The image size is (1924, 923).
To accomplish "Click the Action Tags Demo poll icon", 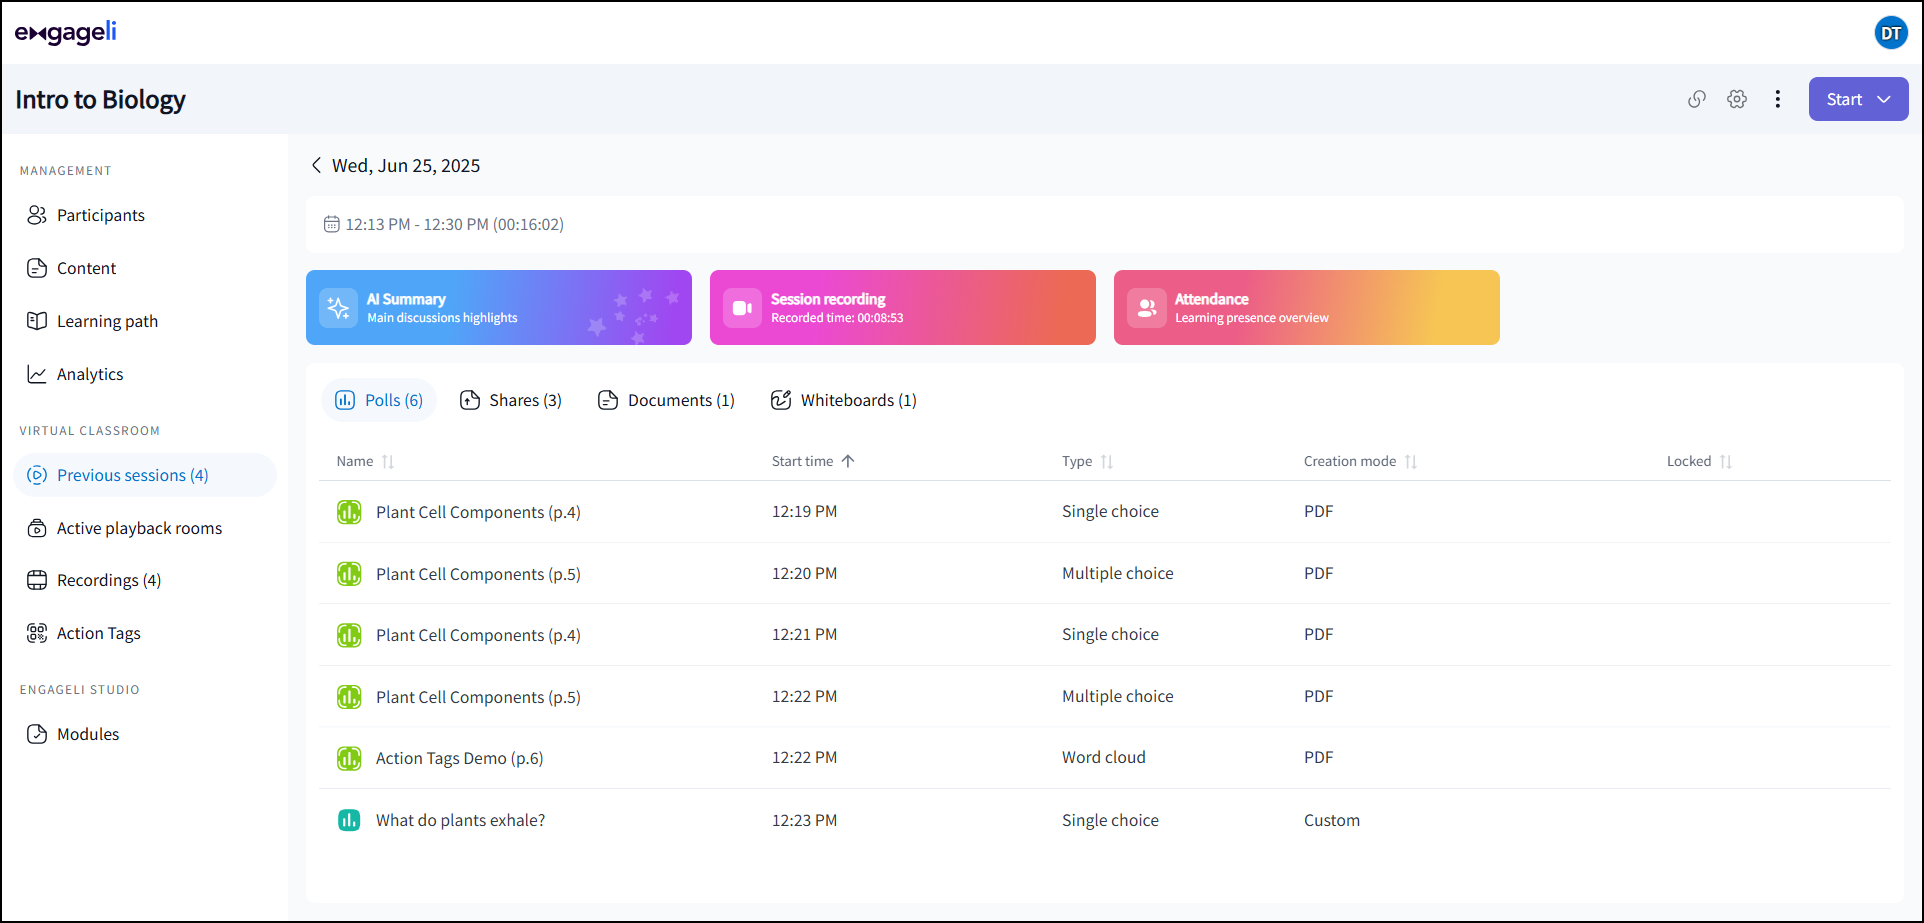I will tap(349, 758).
